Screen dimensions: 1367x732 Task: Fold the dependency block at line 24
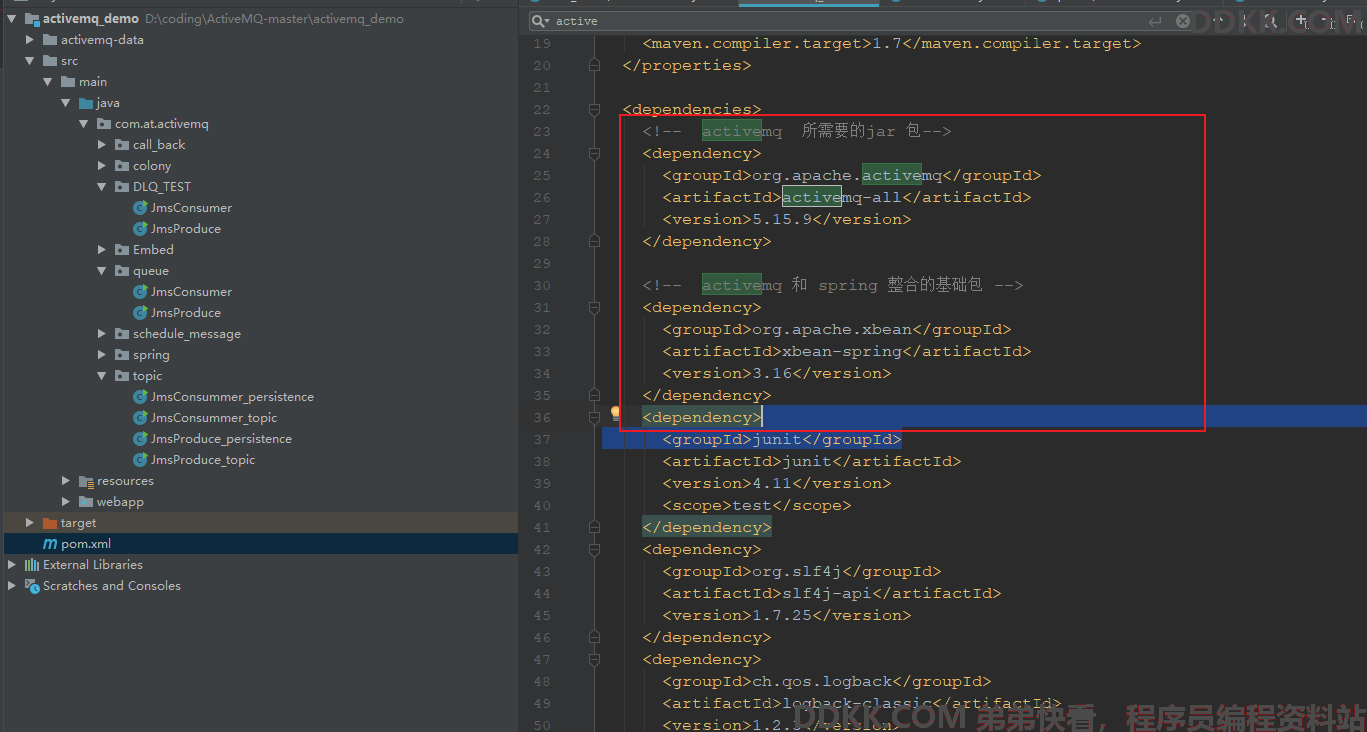(595, 153)
